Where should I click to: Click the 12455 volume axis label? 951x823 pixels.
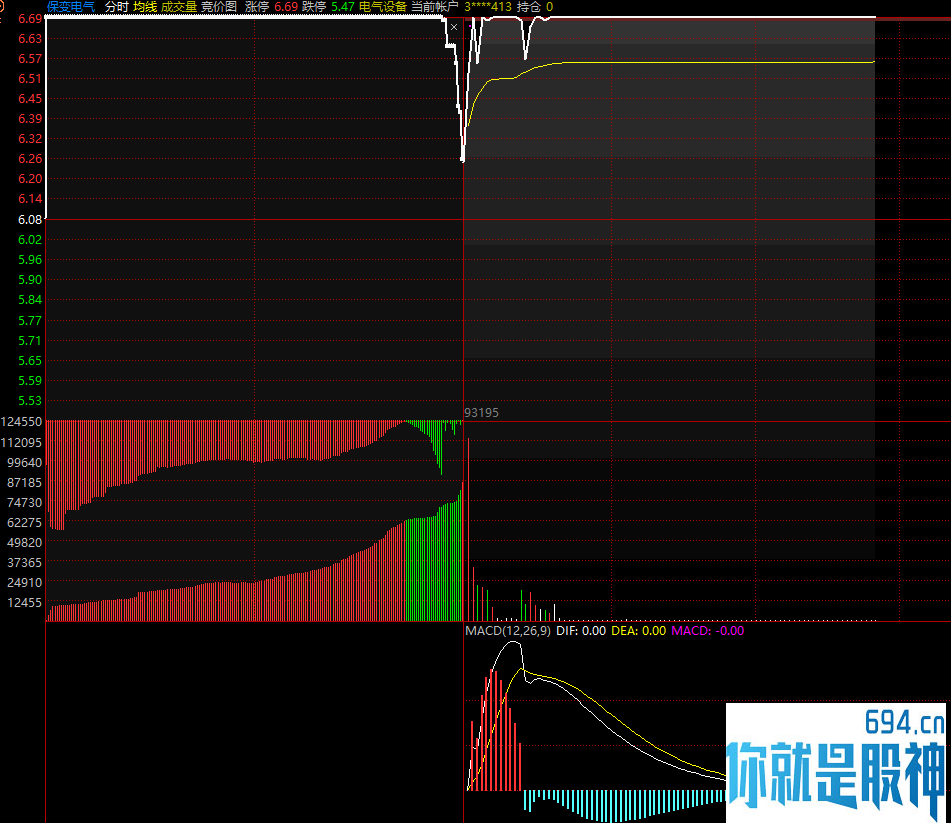pyautogui.click(x=25, y=603)
